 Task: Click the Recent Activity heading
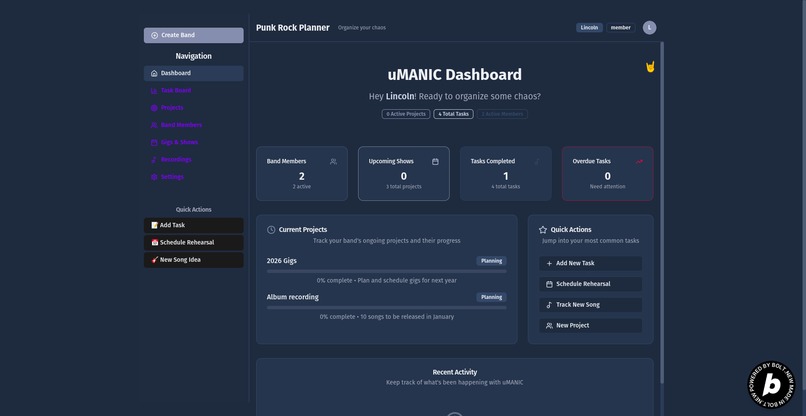tap(455, 372)
